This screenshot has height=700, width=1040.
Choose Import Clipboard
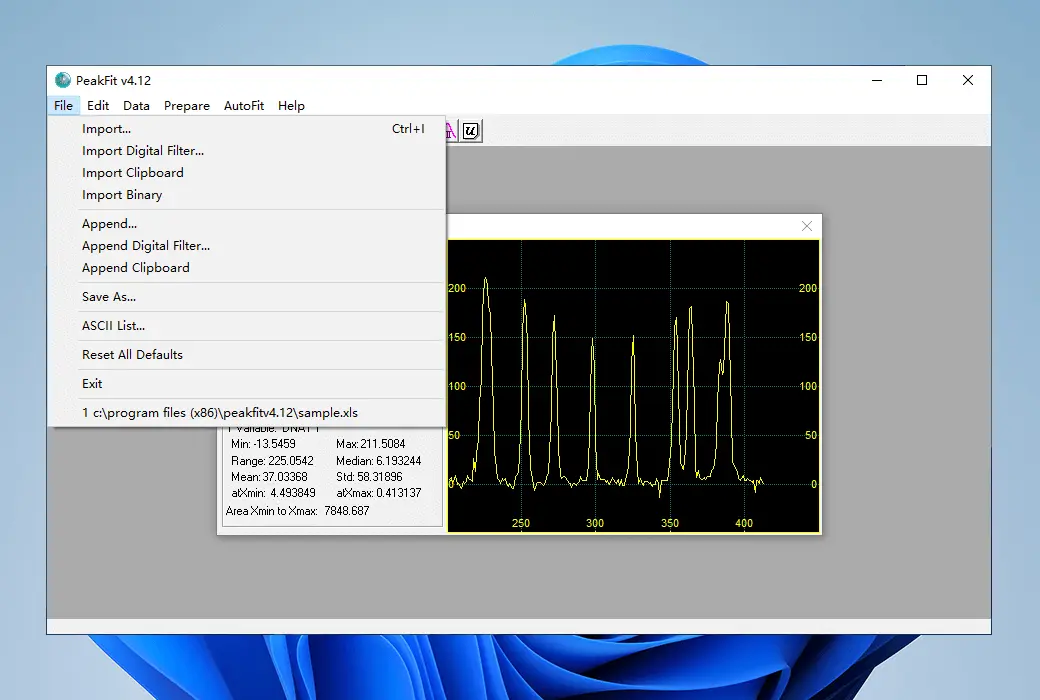click(247, 173)
